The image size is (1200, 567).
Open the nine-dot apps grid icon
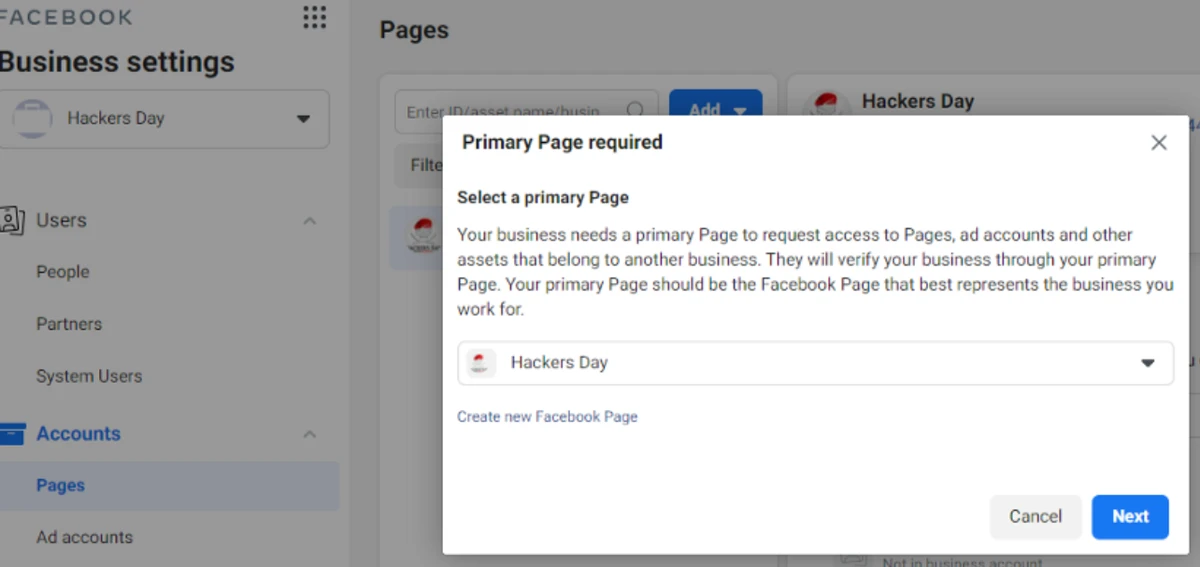pos(314,17)
